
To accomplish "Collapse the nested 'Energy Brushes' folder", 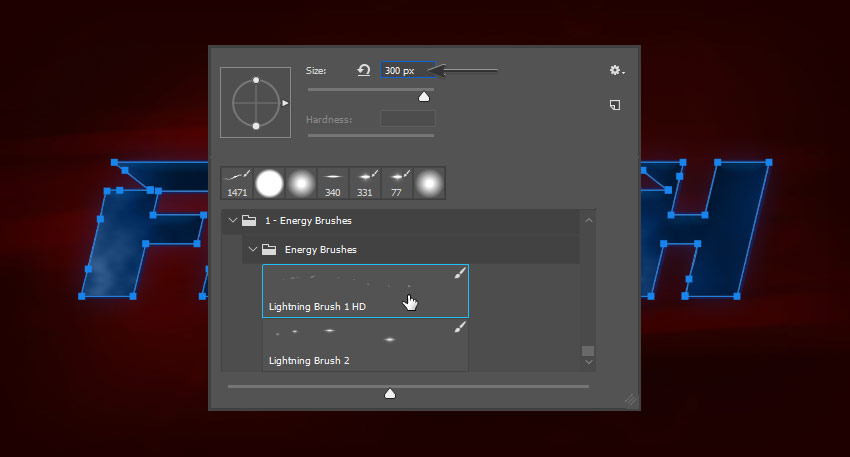I will click(x=254, y=249).
